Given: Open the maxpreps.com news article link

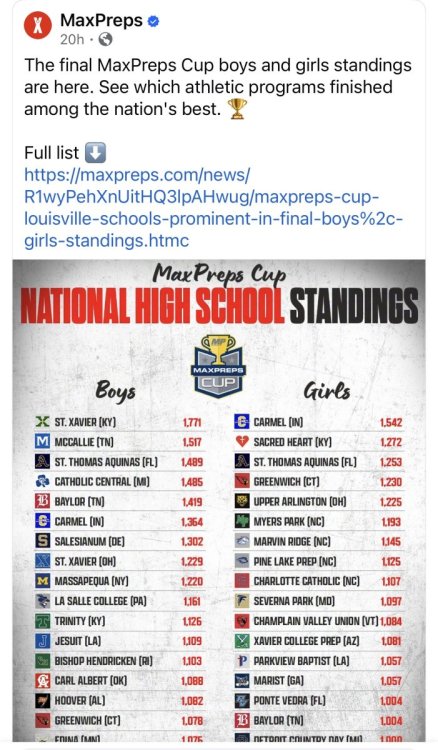Looking at the screenshot, I should [213, 208].
